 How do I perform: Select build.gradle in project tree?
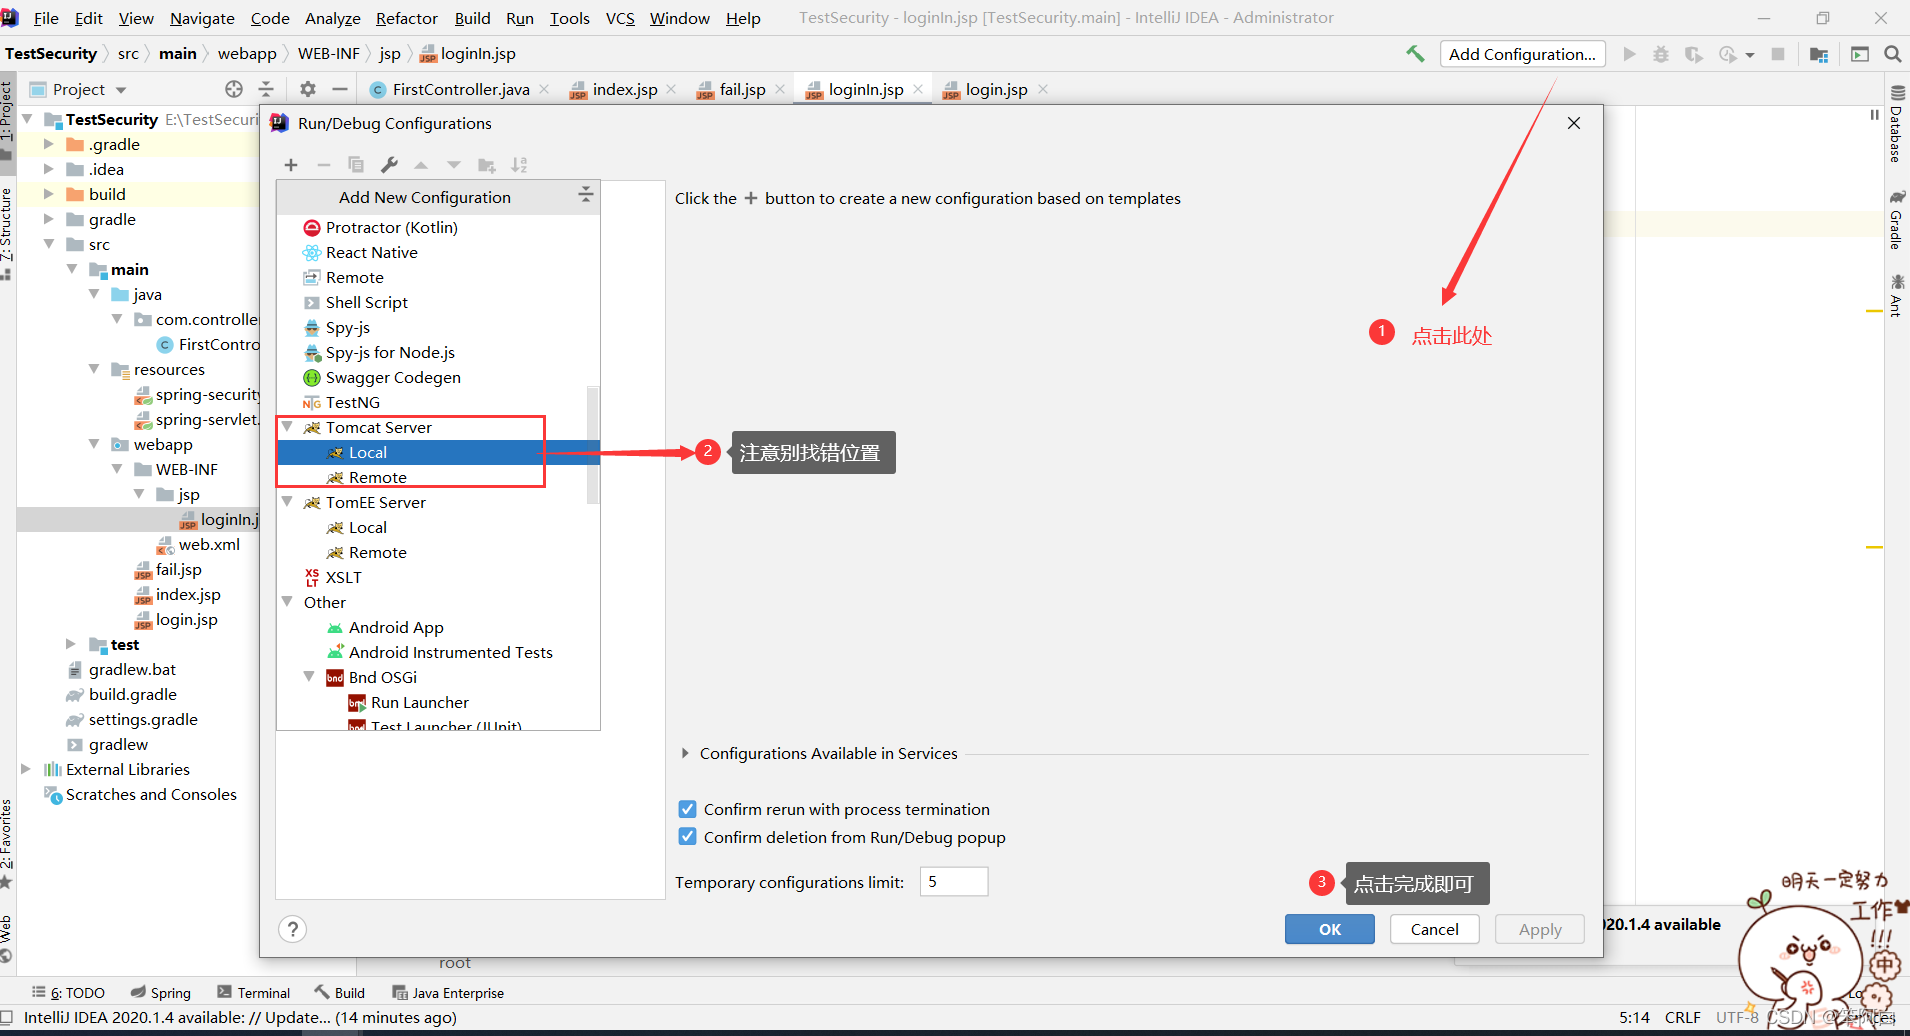click(x=132, y=694)
